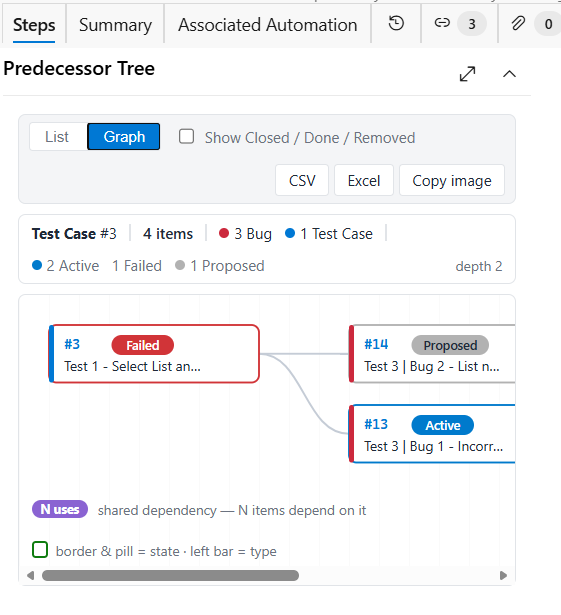Open the Attachments paperclip icon

click(518, 24)
